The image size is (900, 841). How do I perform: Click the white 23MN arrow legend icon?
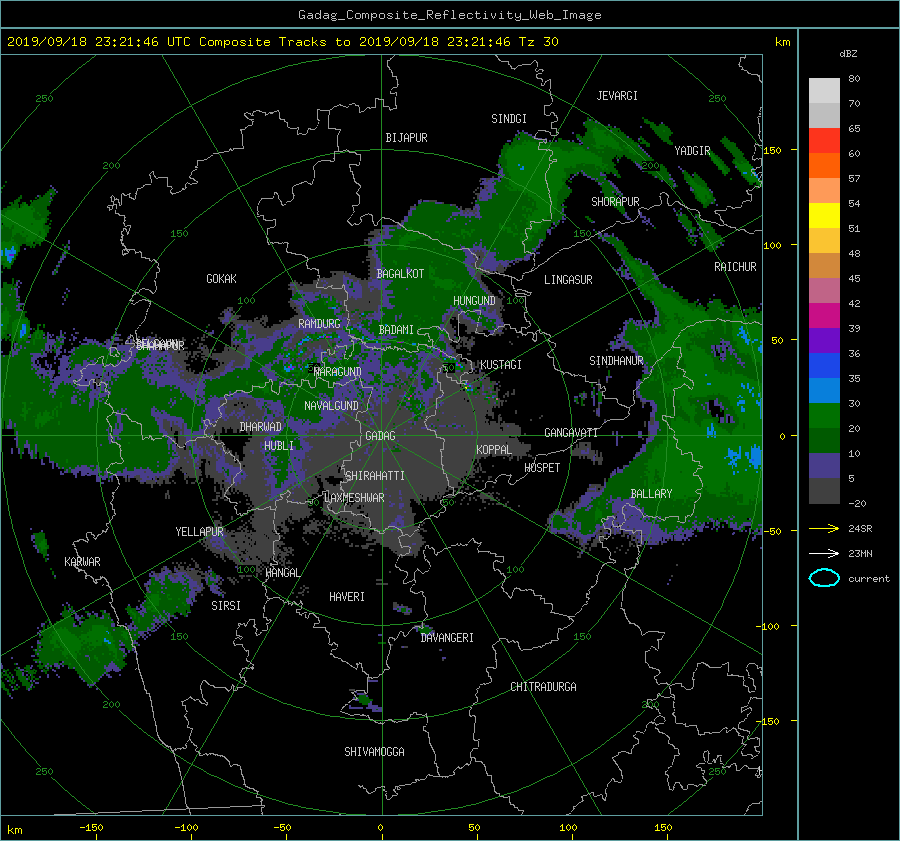pyautogui.click(x=824, y=553)
